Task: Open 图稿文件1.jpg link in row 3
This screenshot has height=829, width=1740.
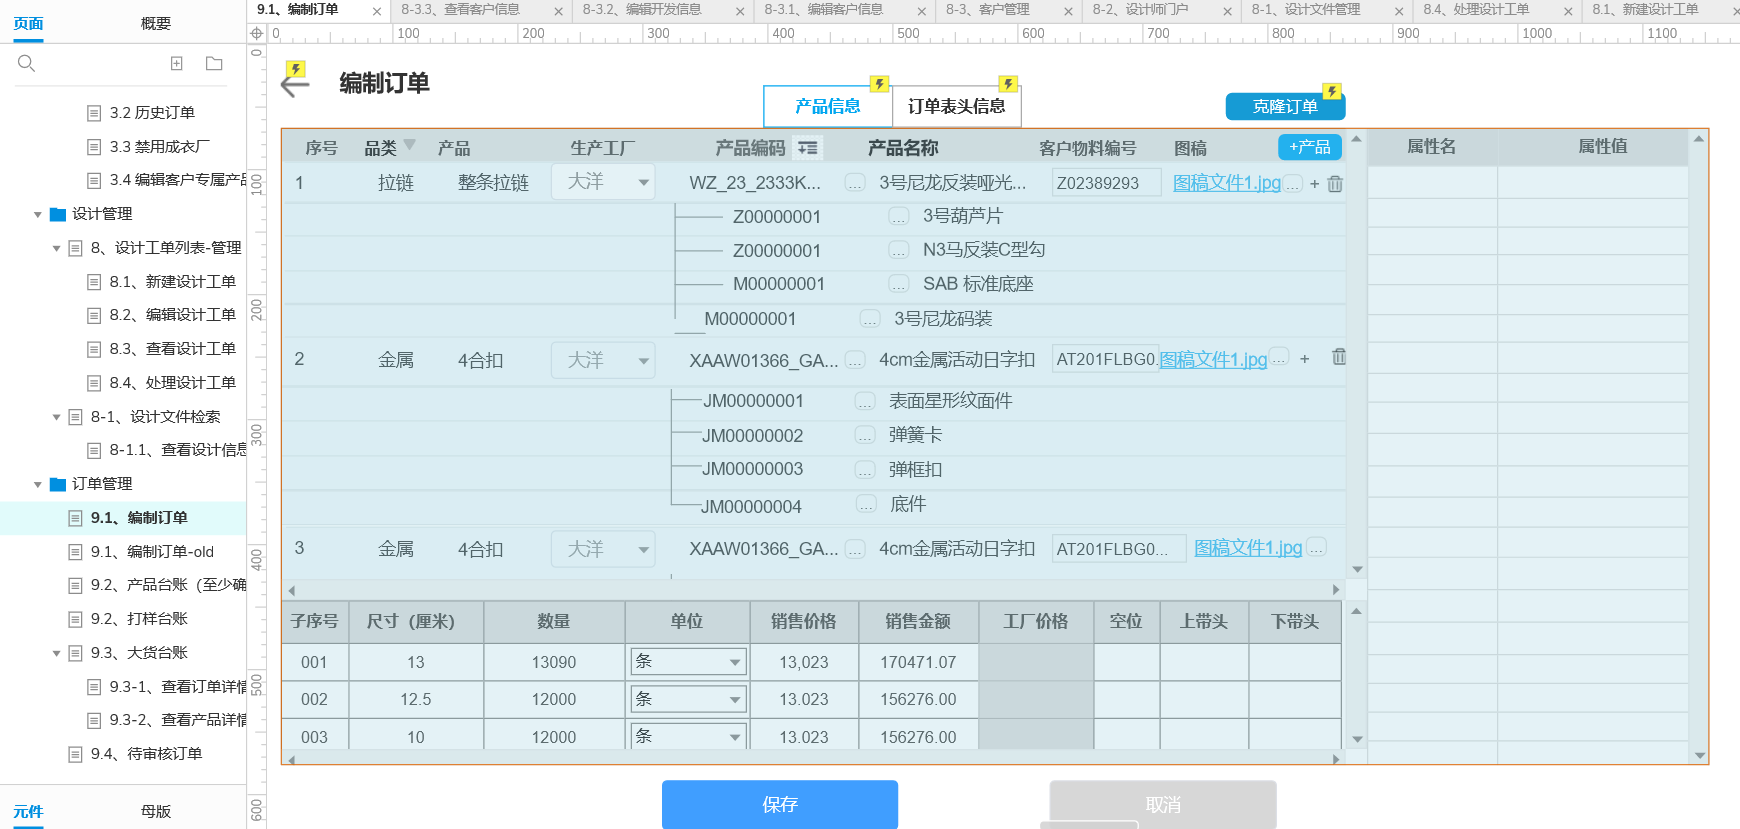Action: pos(1248,548)
